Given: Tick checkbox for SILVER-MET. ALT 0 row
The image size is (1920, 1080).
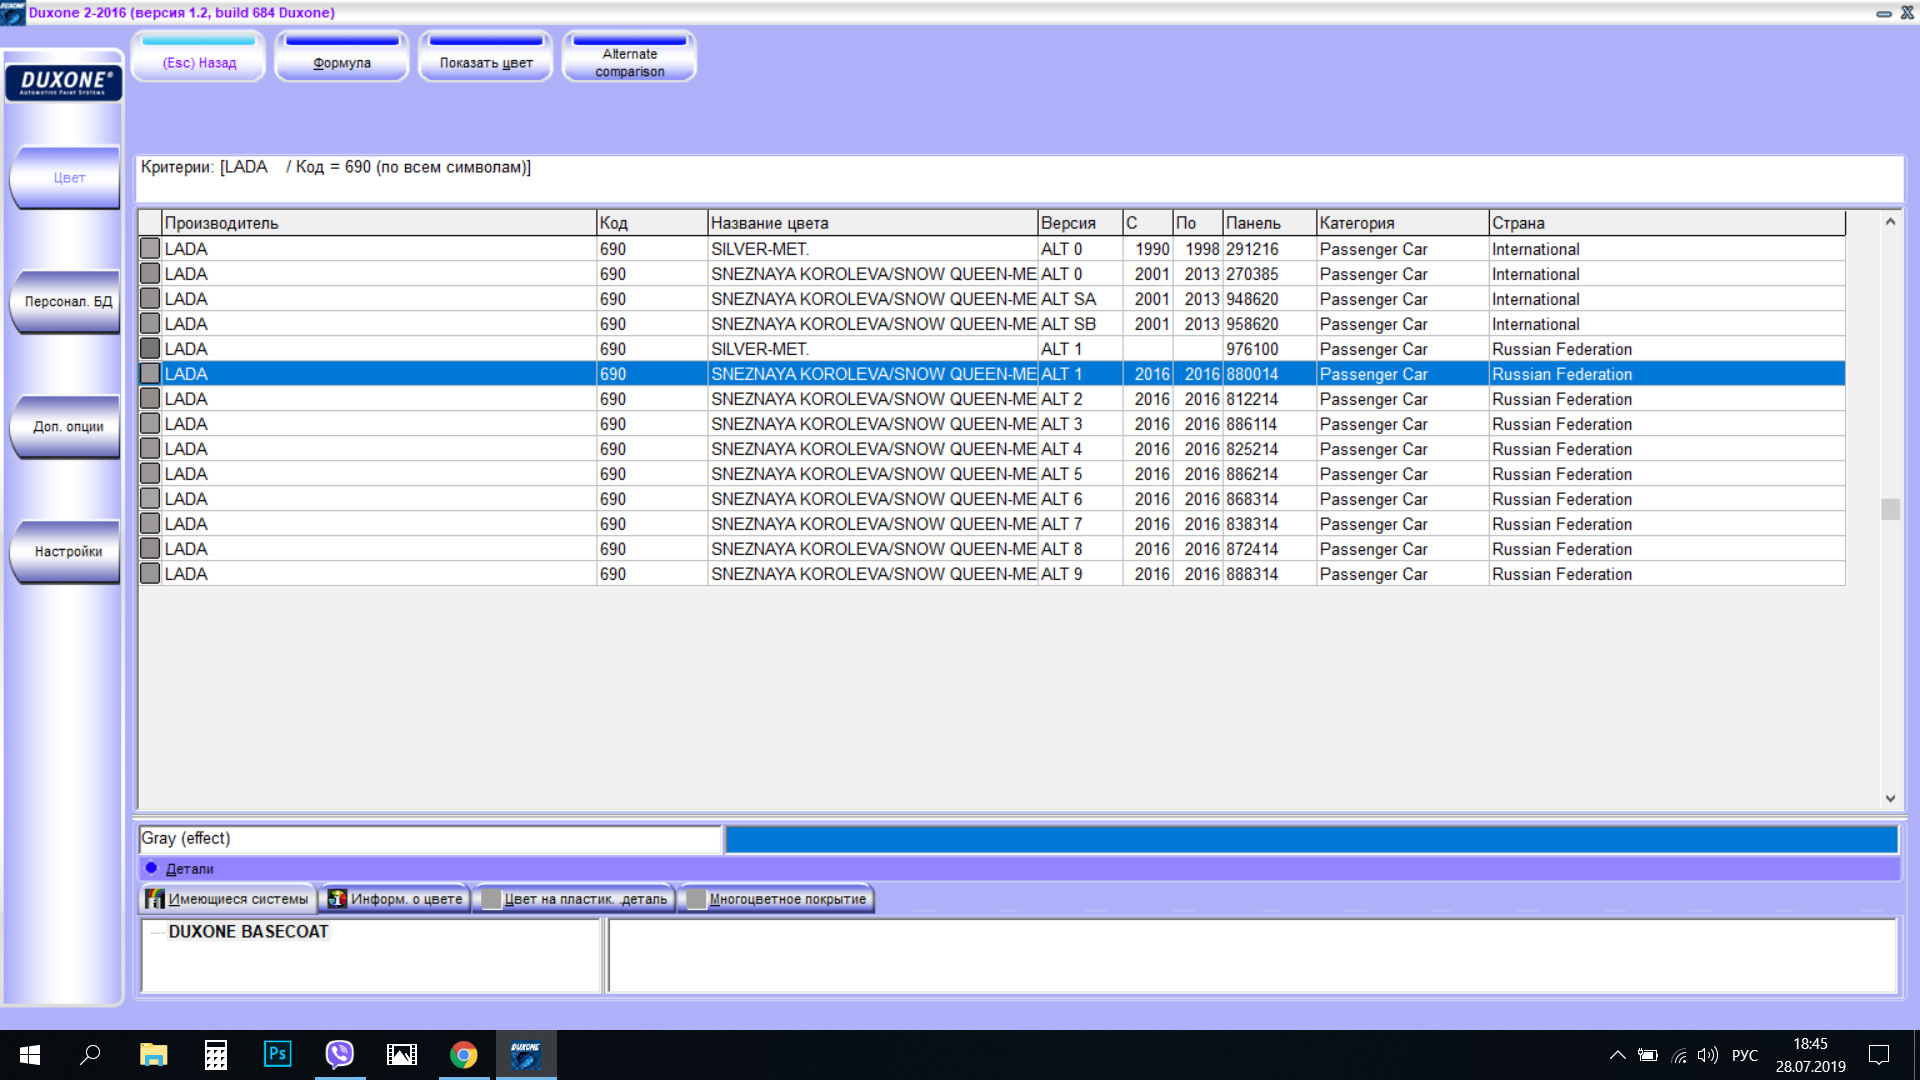Looking at the screenshot, I should pos(150,248).
